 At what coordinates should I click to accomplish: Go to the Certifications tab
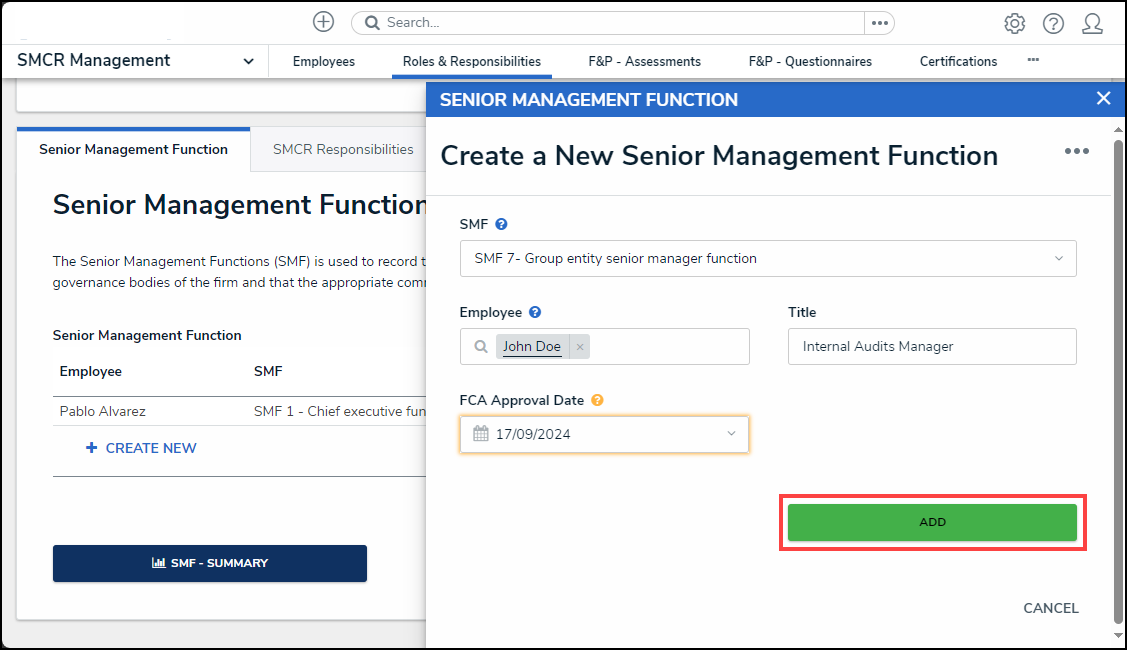pyautogui.click(x=958, y=61)
